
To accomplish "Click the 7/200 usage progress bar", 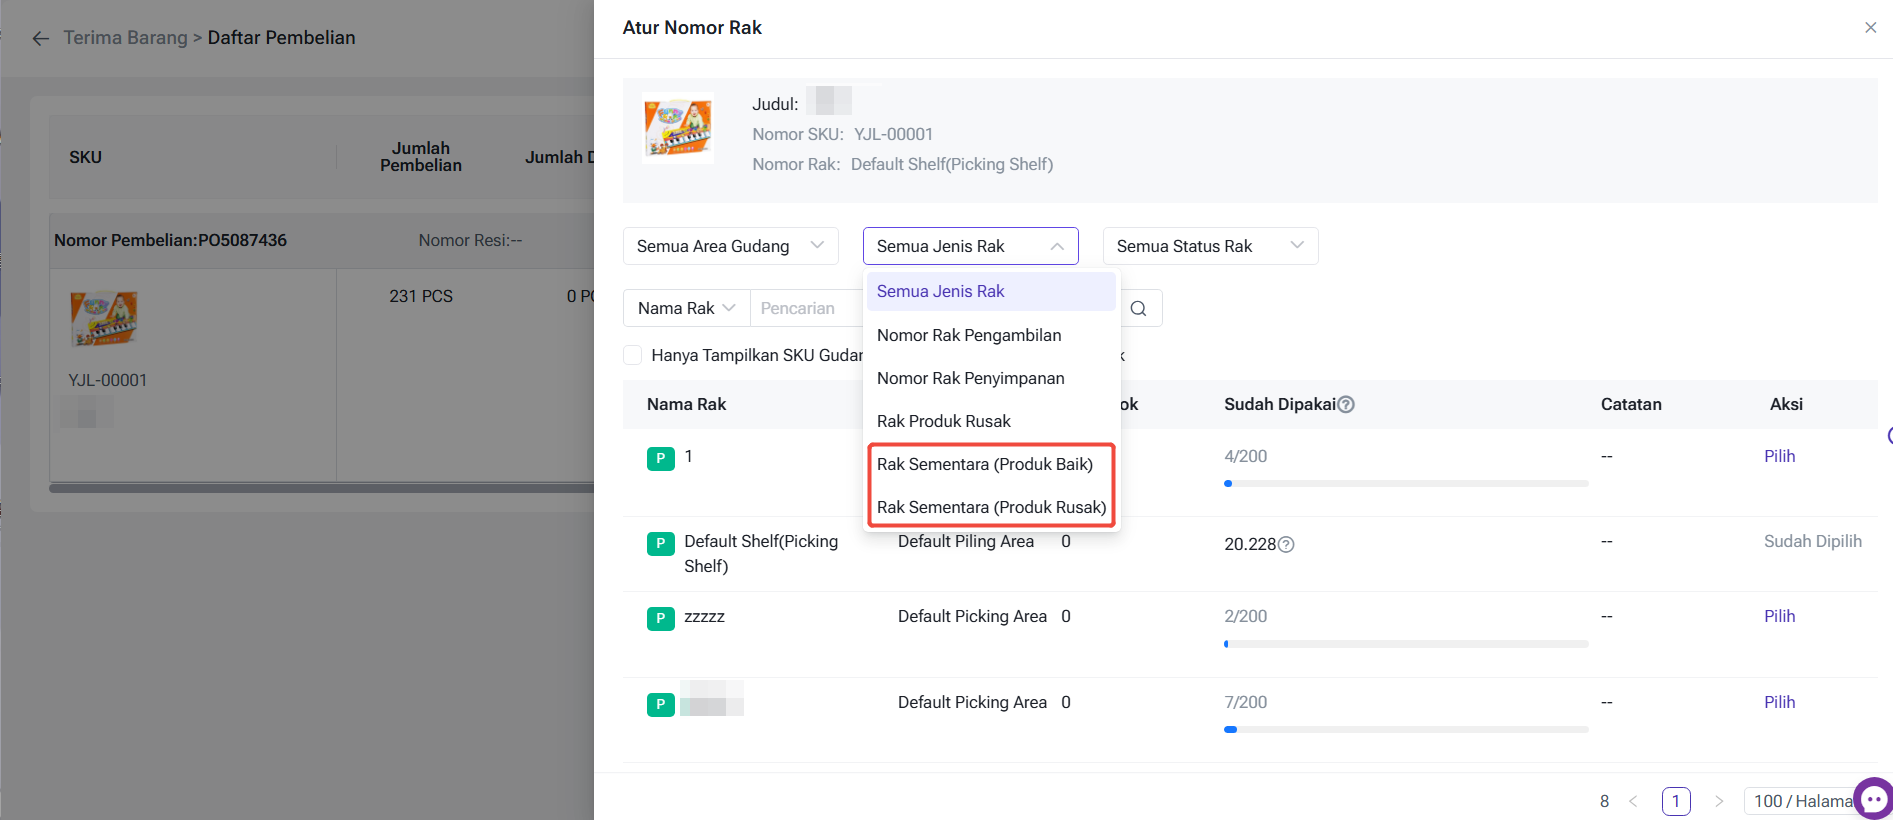I will pos(1405,729).
